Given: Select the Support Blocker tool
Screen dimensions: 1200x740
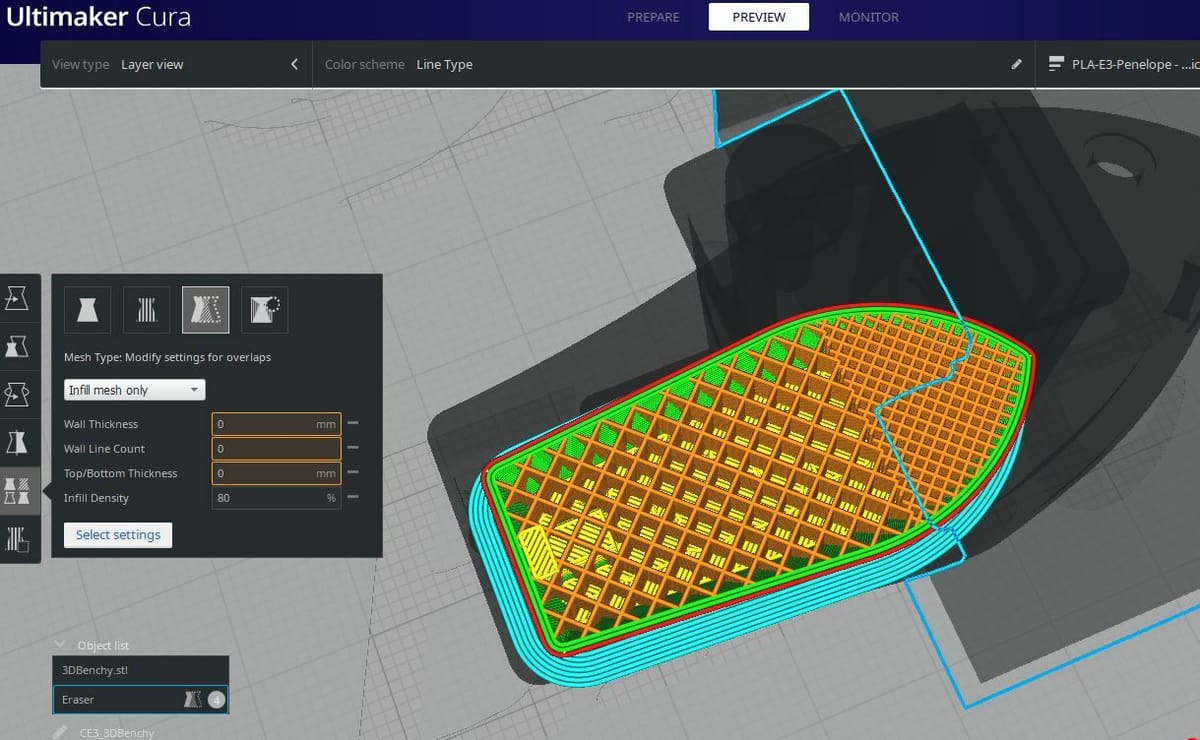Looking at the screenshot, I should point(18,538).
